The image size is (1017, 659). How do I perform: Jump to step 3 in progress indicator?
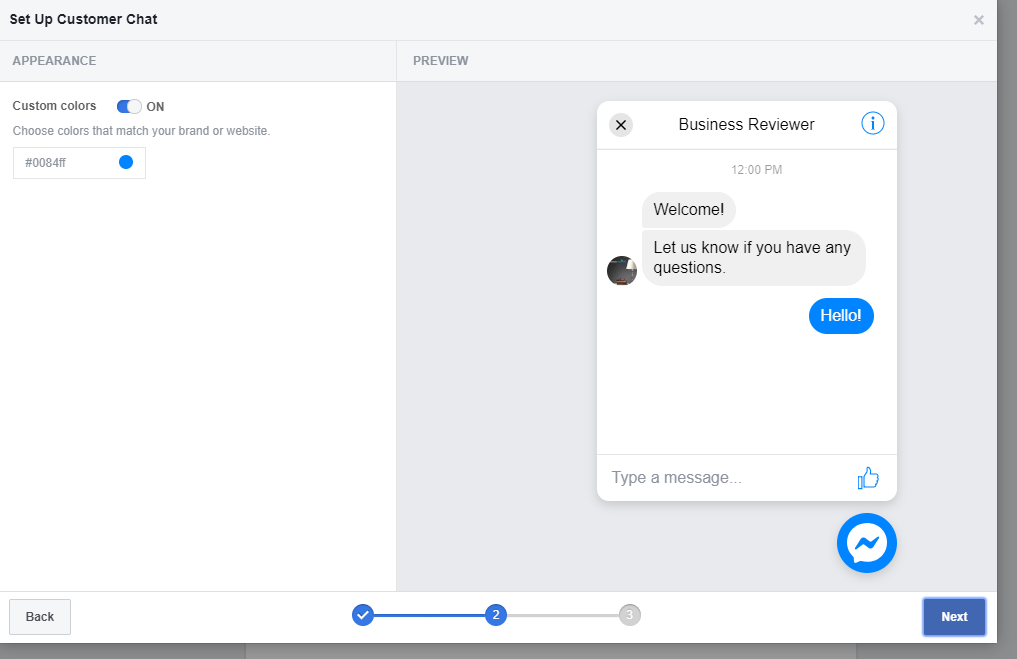pos(629,615)
